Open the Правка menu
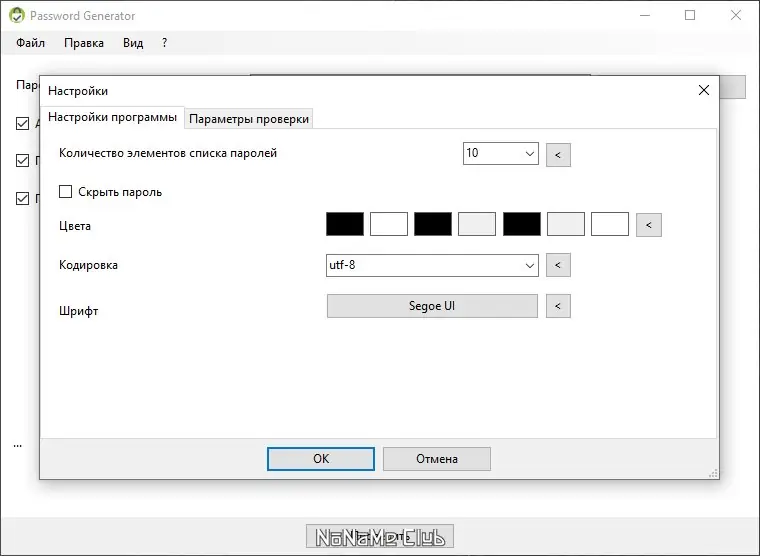Screen dimensions: 760x556 (84, 43)
